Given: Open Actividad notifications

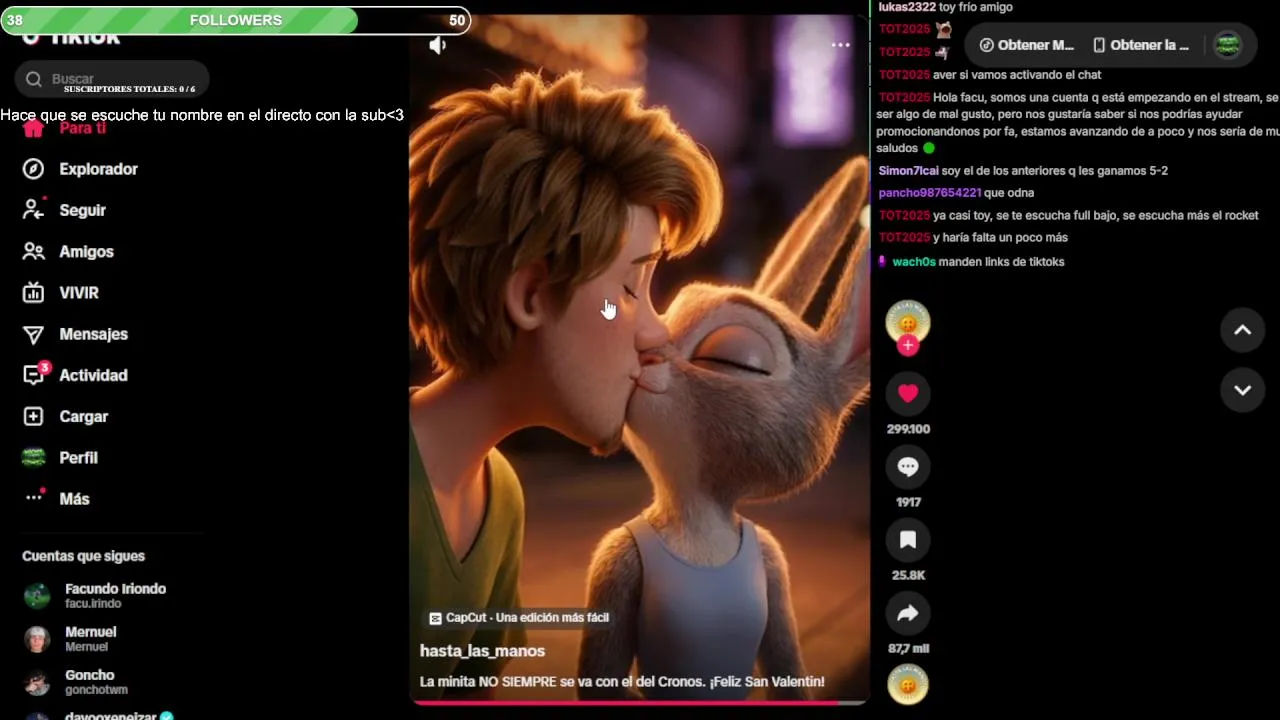Looking at the screenshot, I should click(x=93, y=375).
